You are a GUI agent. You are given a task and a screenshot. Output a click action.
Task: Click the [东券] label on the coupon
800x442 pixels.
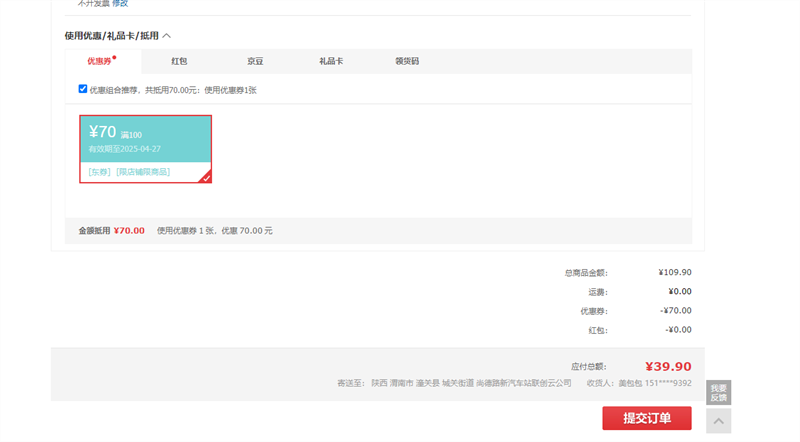[99, 172]
